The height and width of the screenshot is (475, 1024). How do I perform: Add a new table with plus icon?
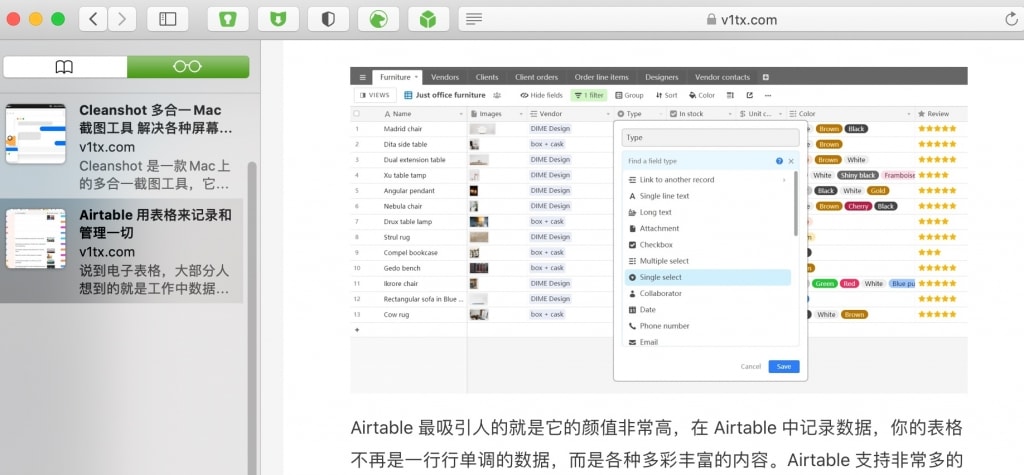coord(766,77)
